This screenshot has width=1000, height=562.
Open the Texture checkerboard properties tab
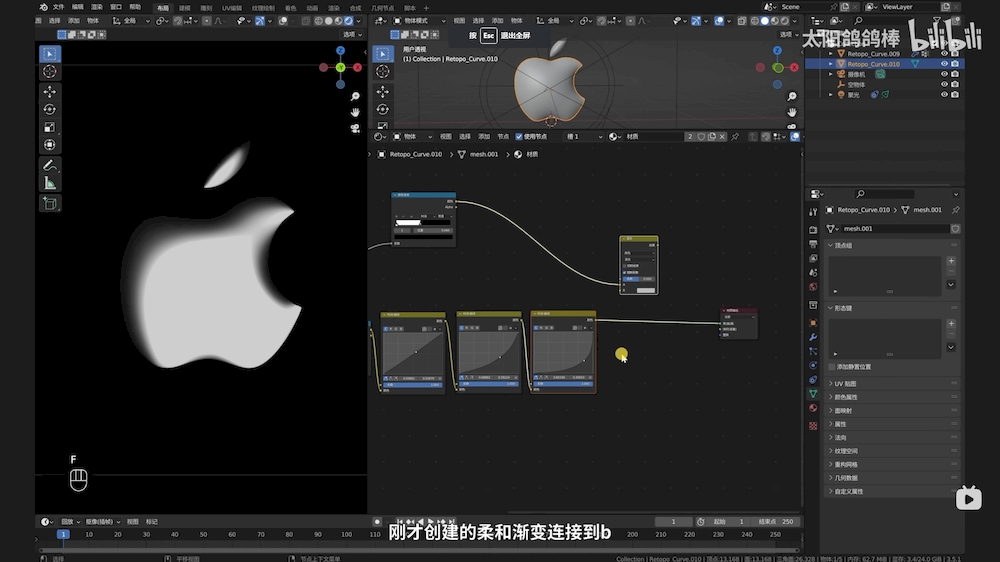click(813, 425)
